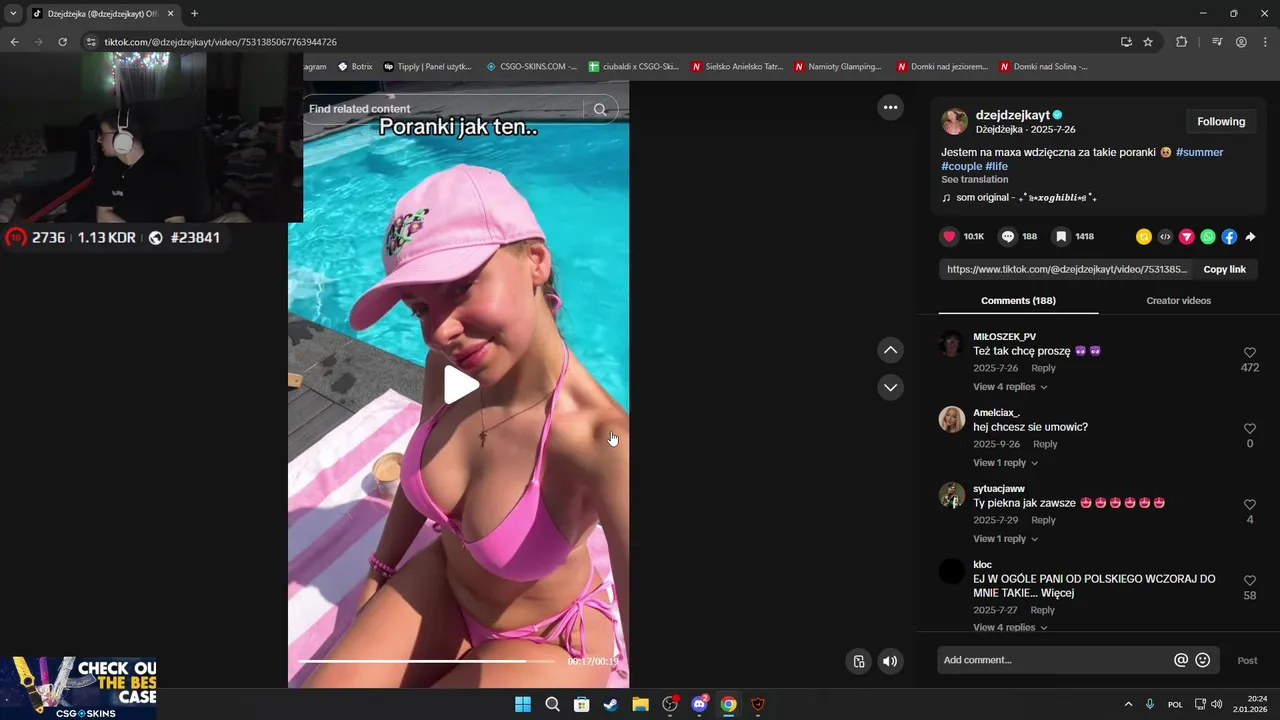Open the #summer hashtag
1280x720 pixels.
(1199, 152)
